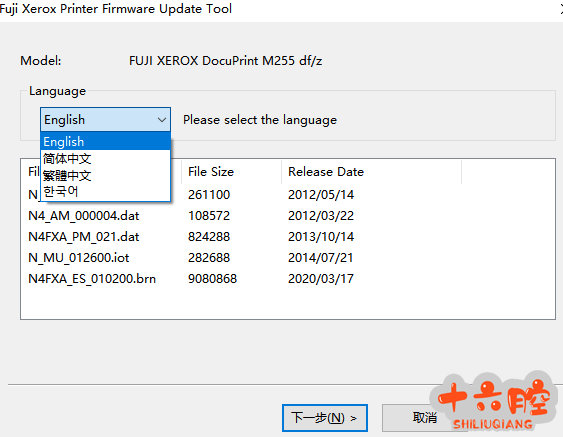This screenshot has height=437, width=563.
Task: Click the file size value 9080868
Action: [x=213, y=279]
